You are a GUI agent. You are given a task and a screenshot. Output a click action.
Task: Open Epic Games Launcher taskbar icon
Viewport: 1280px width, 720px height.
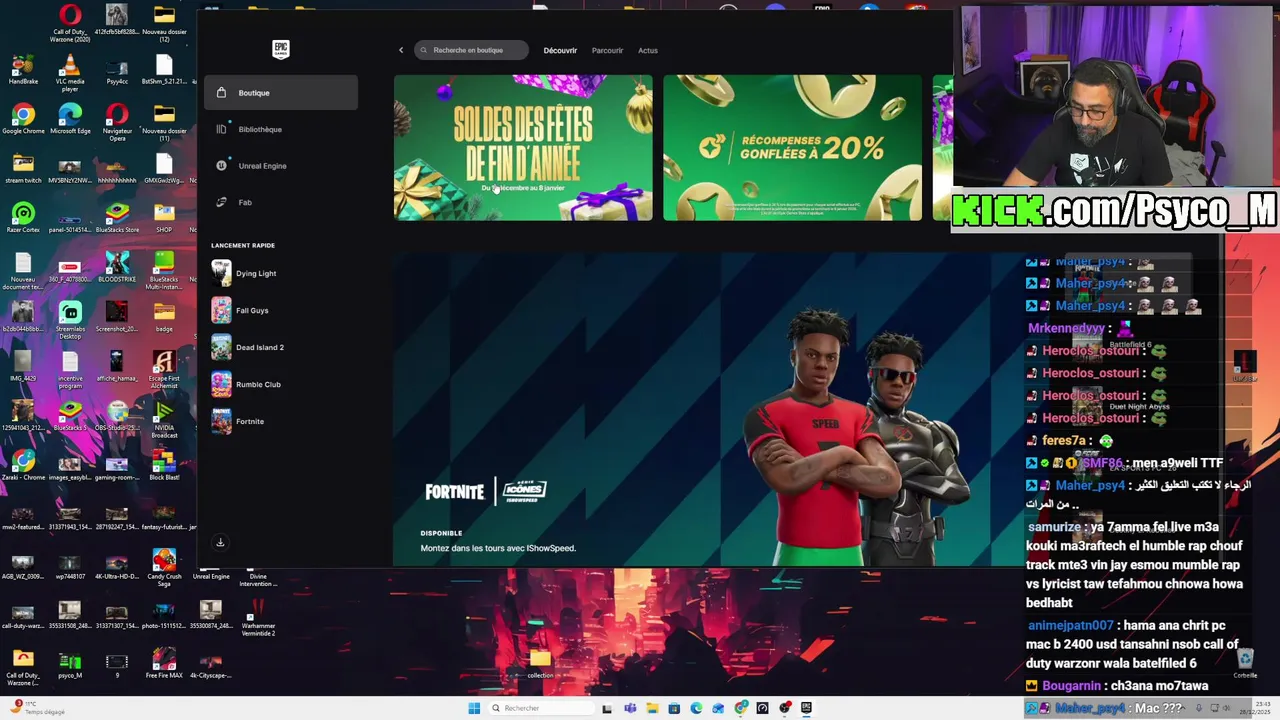806,708
